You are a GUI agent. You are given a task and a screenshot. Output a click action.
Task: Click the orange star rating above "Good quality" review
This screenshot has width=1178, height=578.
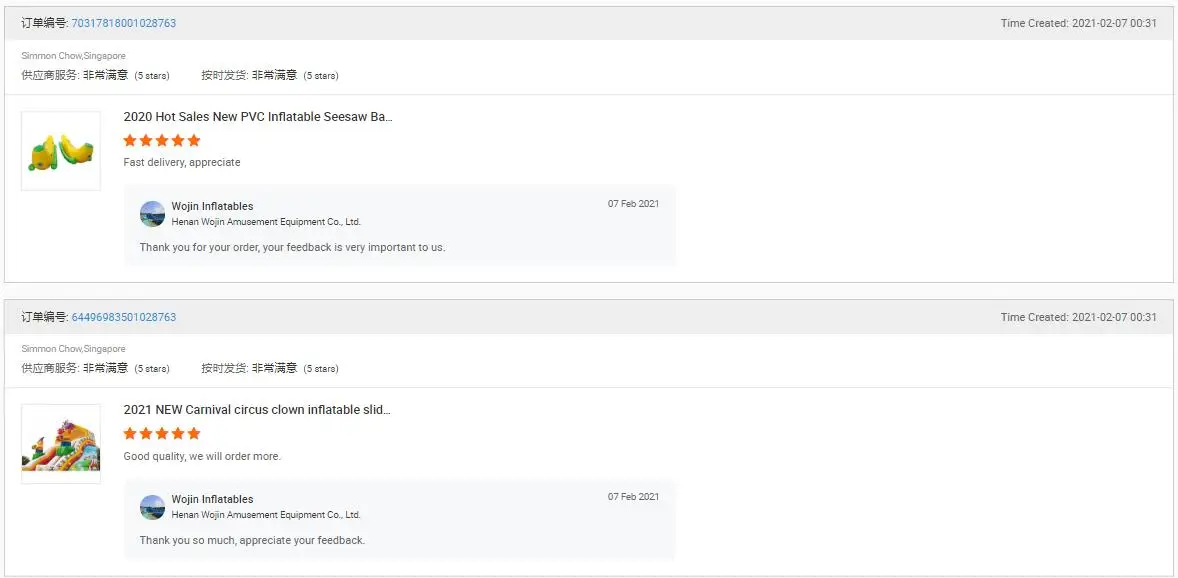pos(162,434)
